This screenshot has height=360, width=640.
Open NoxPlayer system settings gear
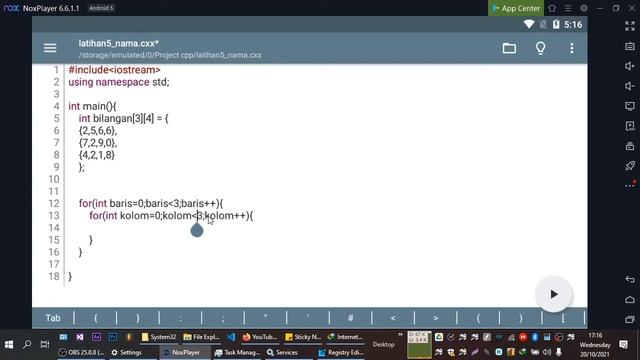click(x=584, y=8)
